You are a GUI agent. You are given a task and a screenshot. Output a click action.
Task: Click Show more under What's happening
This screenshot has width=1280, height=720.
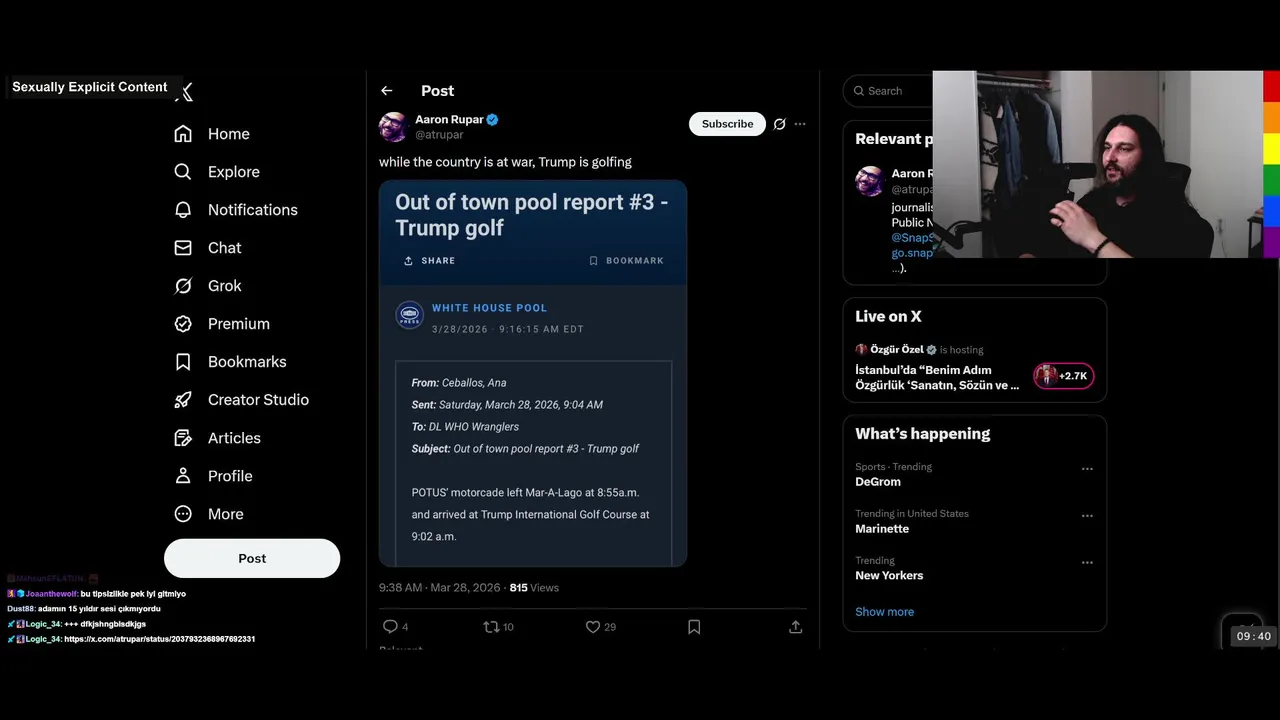click(884, 612)
